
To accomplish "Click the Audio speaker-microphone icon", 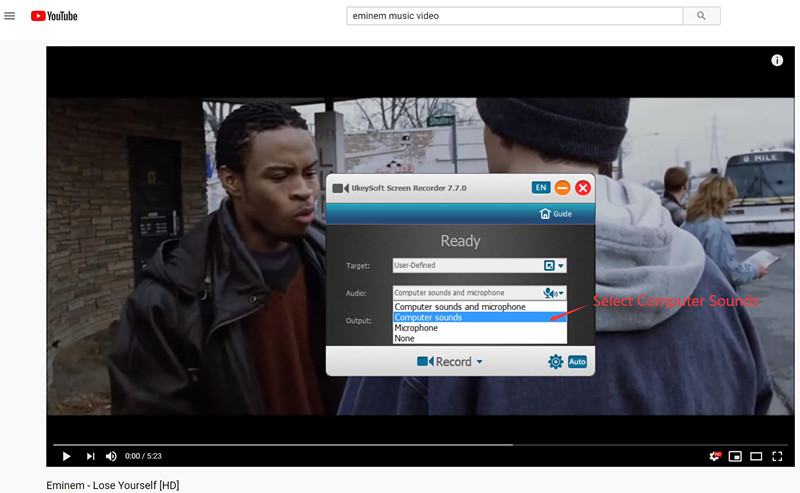I will pos(550,293).
